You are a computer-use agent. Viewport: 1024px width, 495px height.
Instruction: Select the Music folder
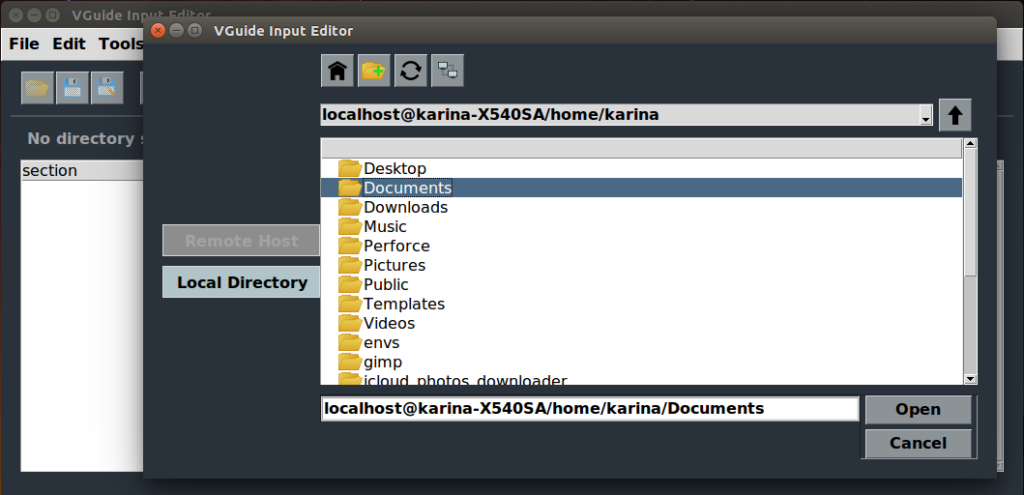[641, 227]
